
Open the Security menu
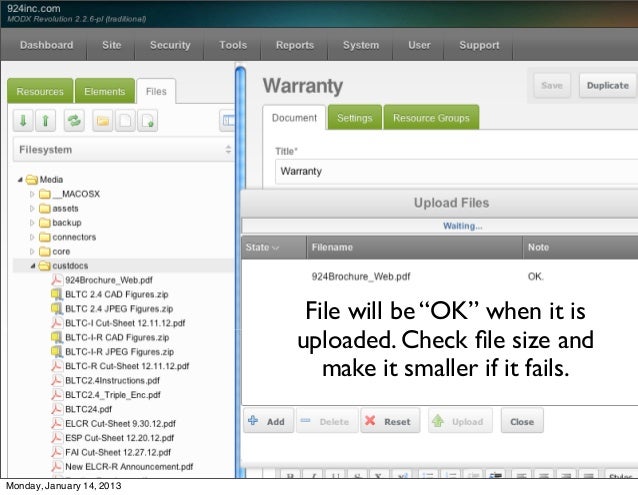coord(170,45)
